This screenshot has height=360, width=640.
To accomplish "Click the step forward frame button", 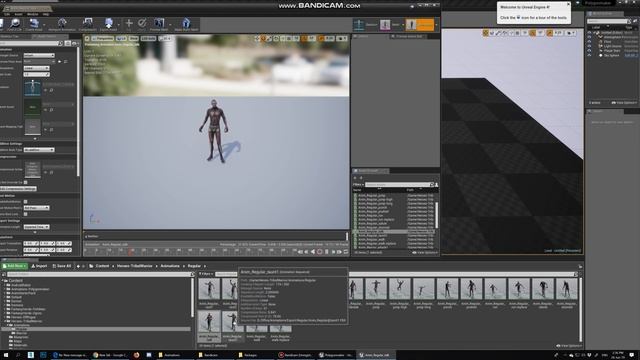I will point(333,252).
